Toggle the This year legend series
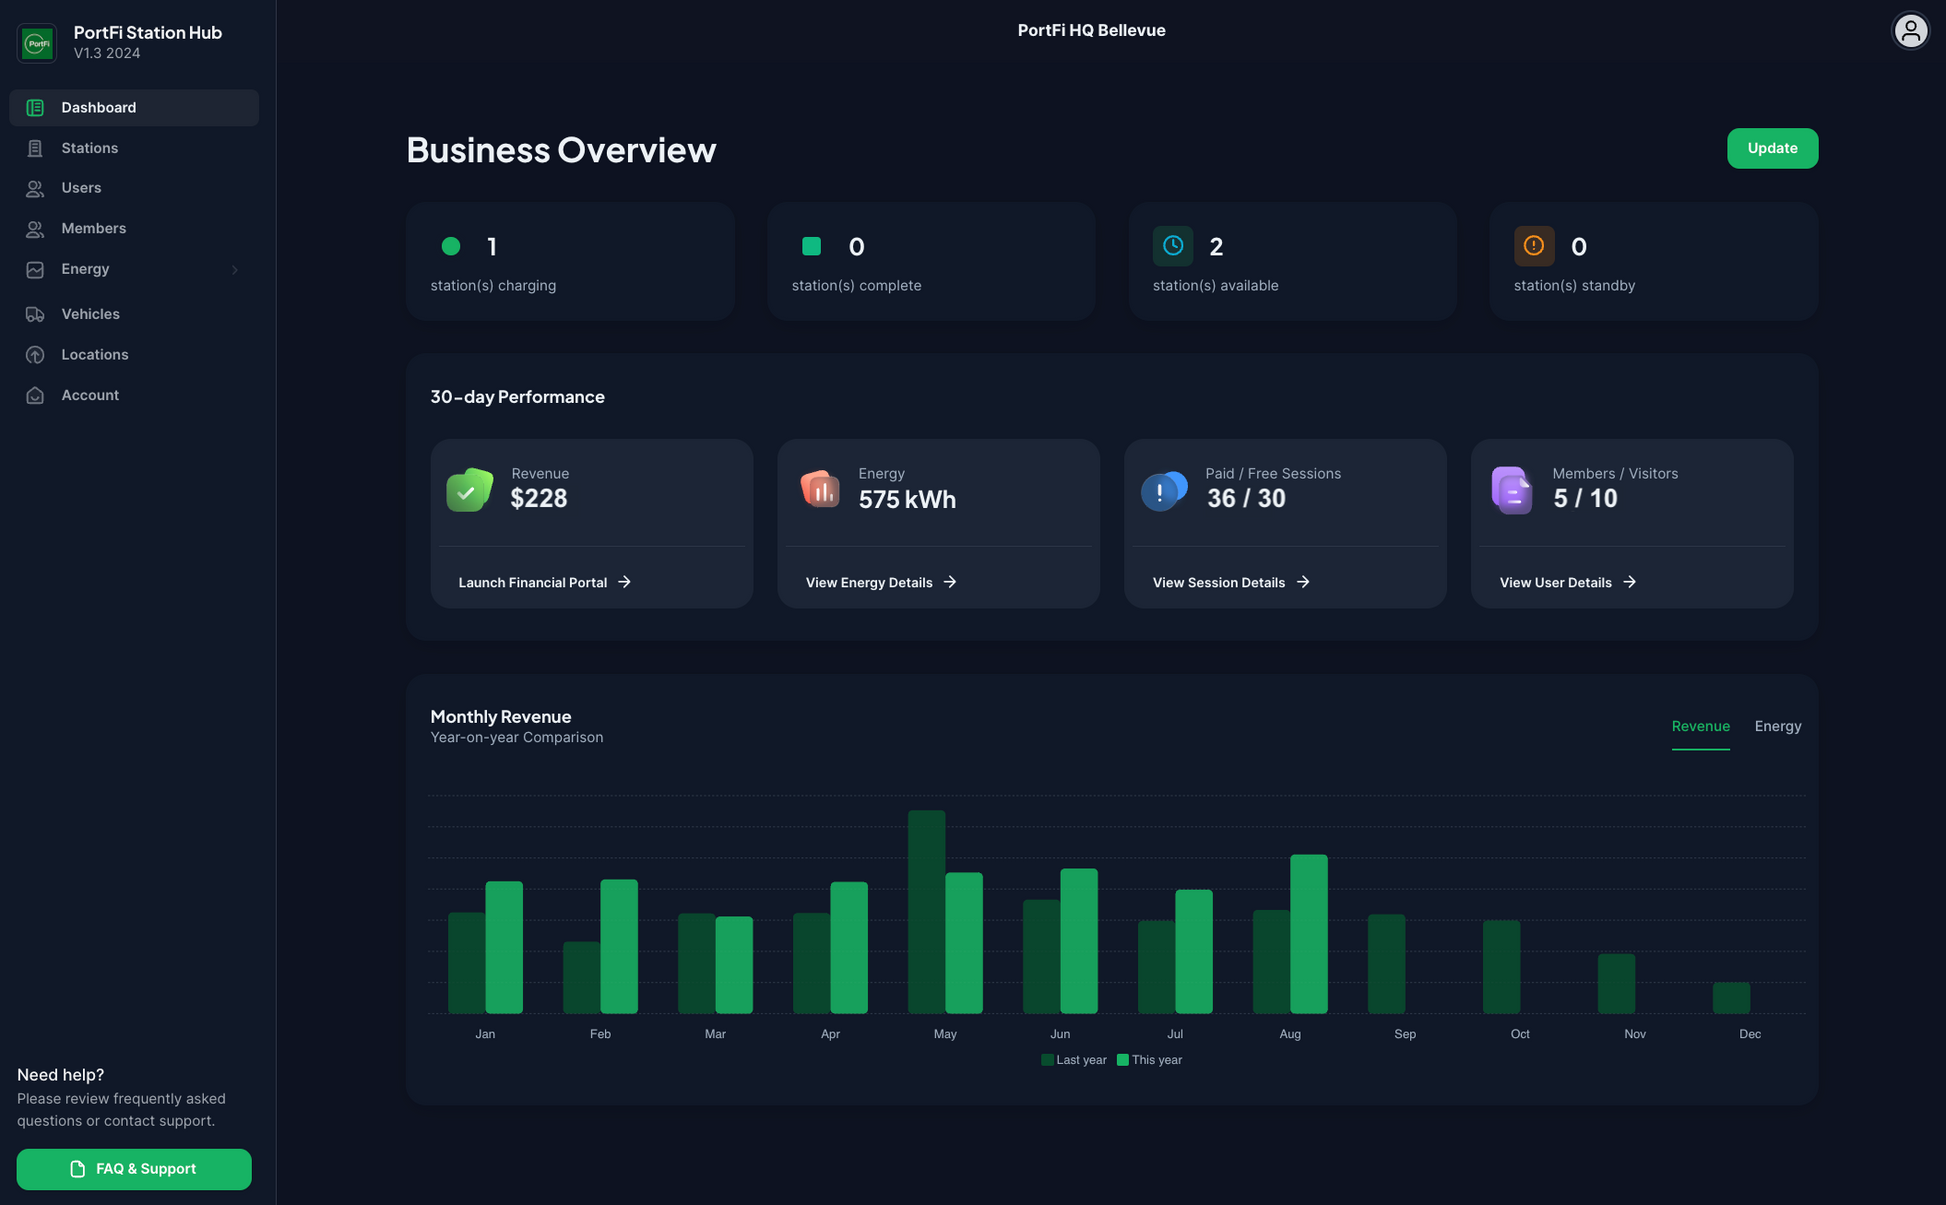 (1149, 1060)
